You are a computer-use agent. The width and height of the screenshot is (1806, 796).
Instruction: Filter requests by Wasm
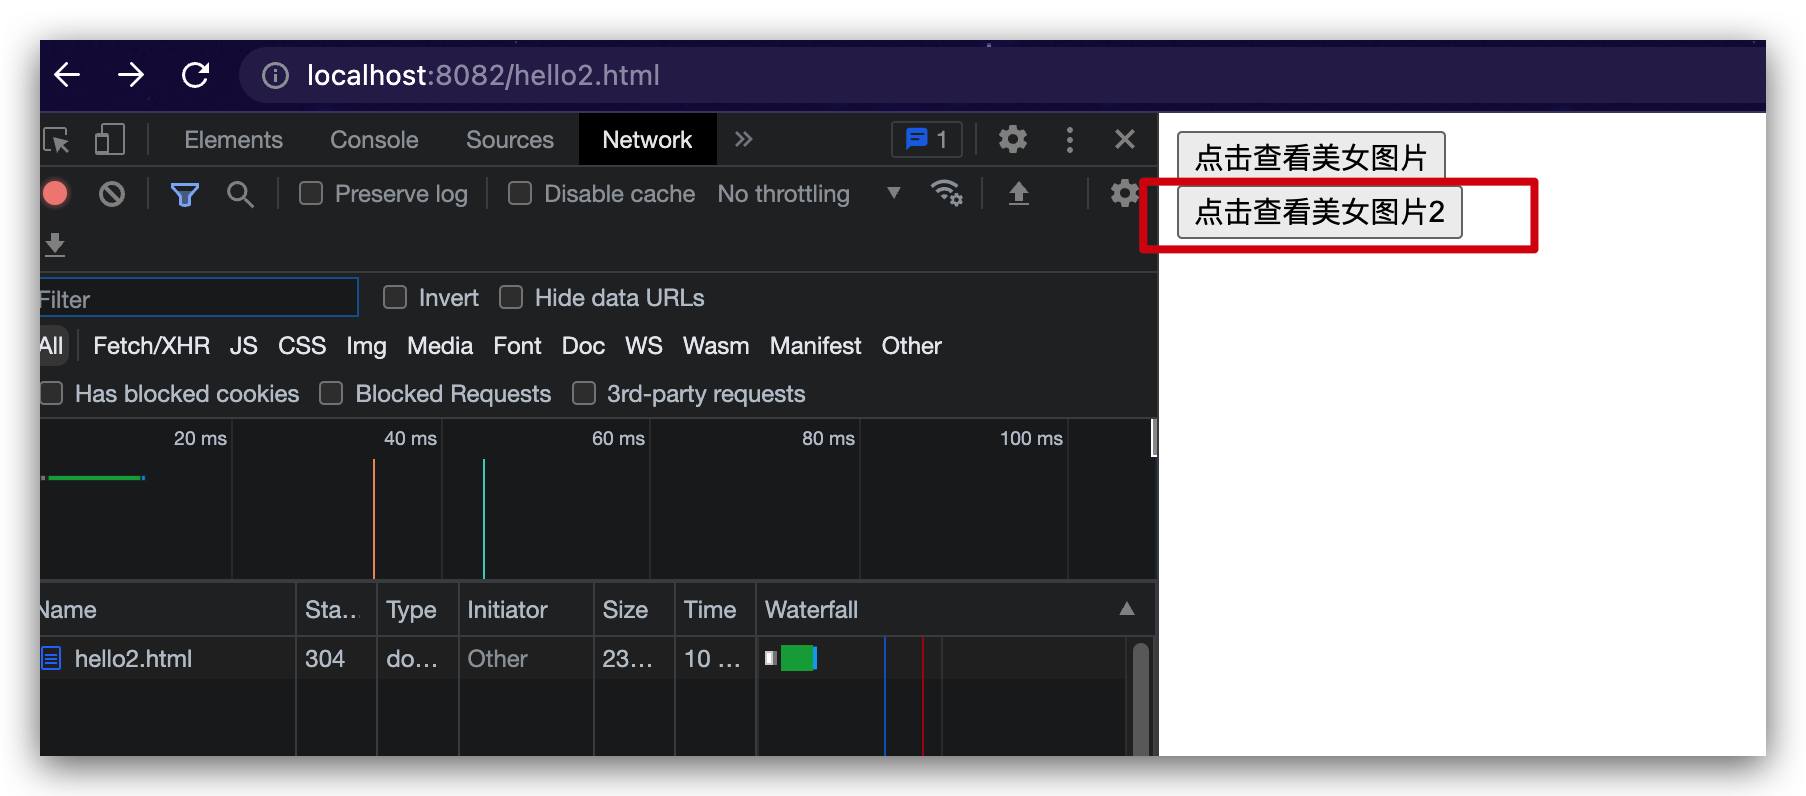716,346
